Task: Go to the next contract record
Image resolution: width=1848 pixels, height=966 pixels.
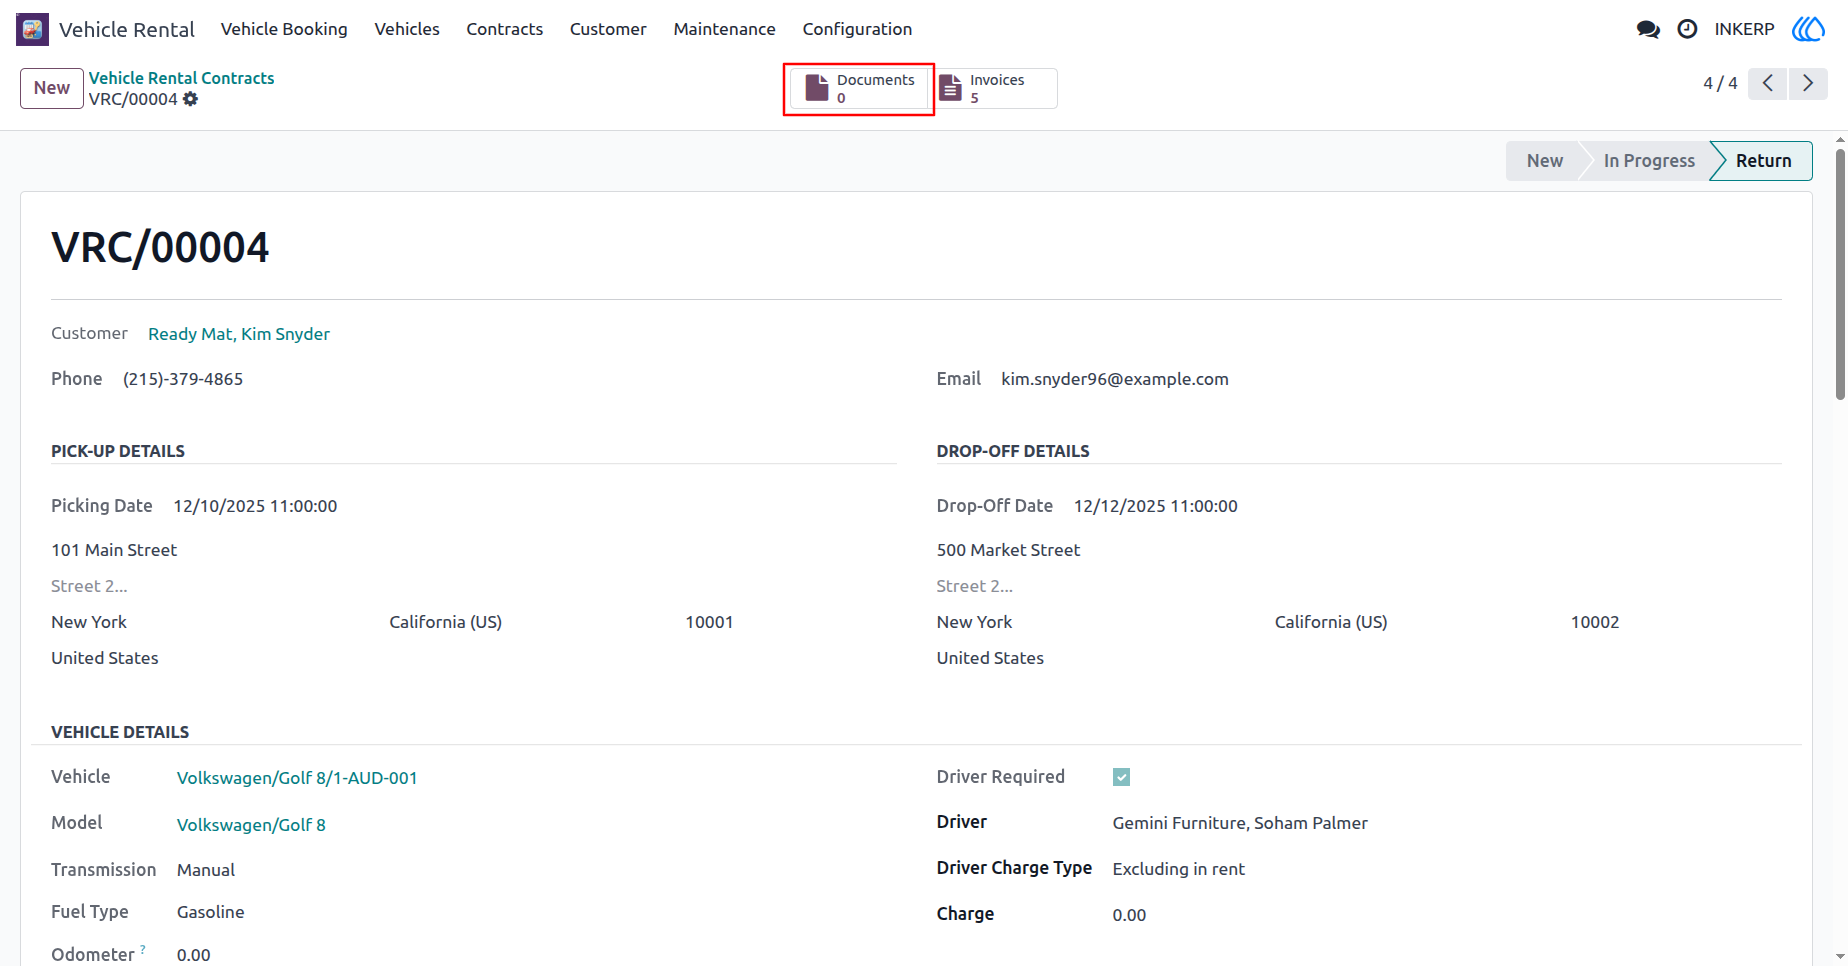Action: (x=1808, y=83)
